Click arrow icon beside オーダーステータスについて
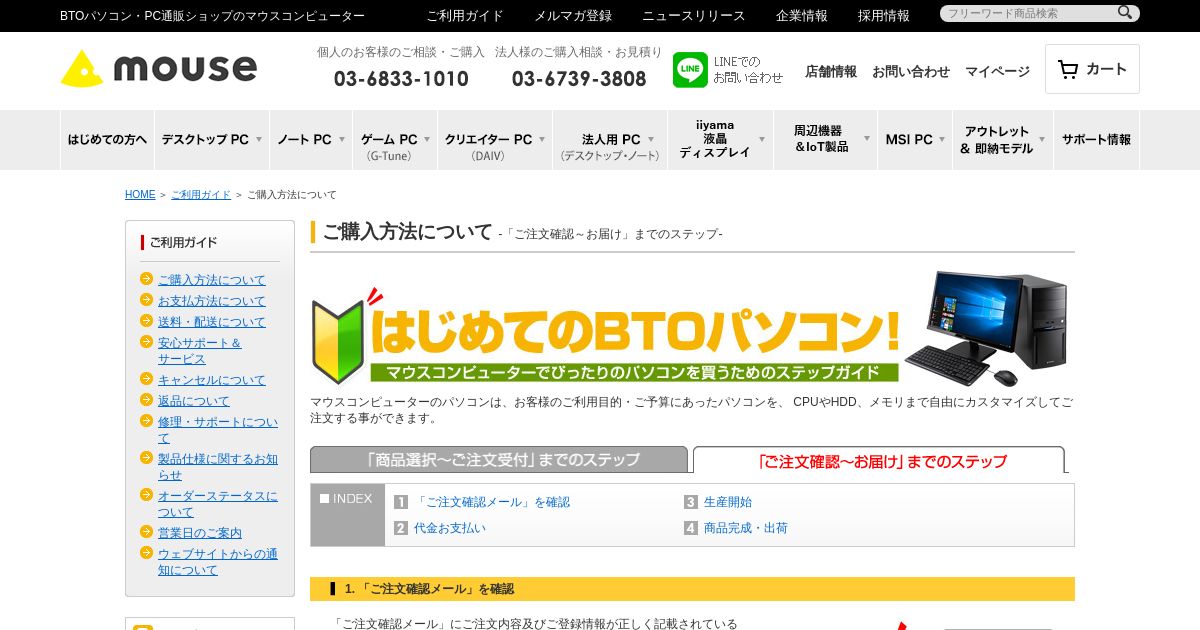This screenshot has height=630, width=1200. [x=147, y=495]
